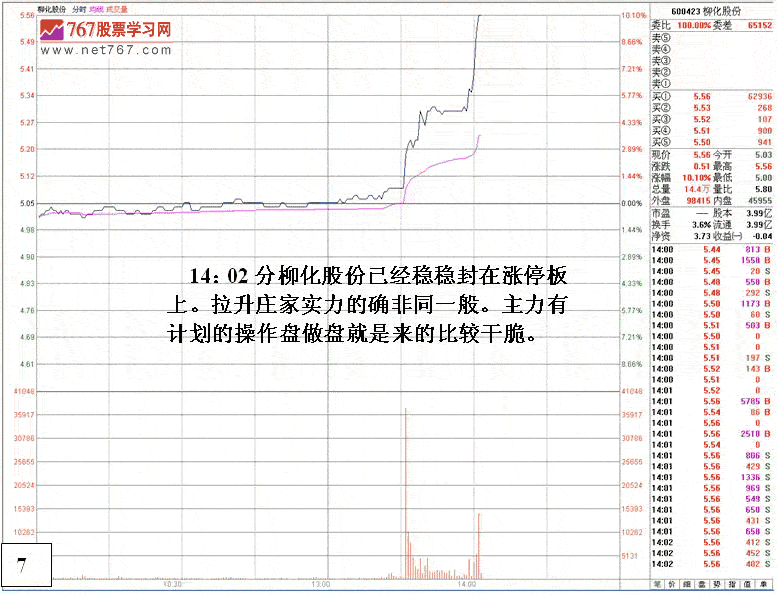777x595 pixels.
Task: Click the slide number 7 box
Action: (21, 567)
